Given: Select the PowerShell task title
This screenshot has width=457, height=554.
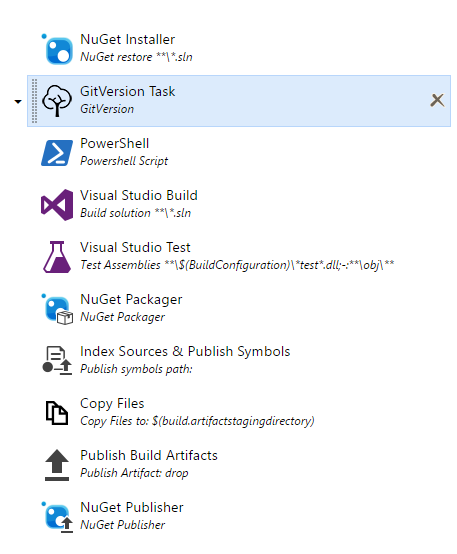Looking at the screenshot, I should tap(115, 143).
